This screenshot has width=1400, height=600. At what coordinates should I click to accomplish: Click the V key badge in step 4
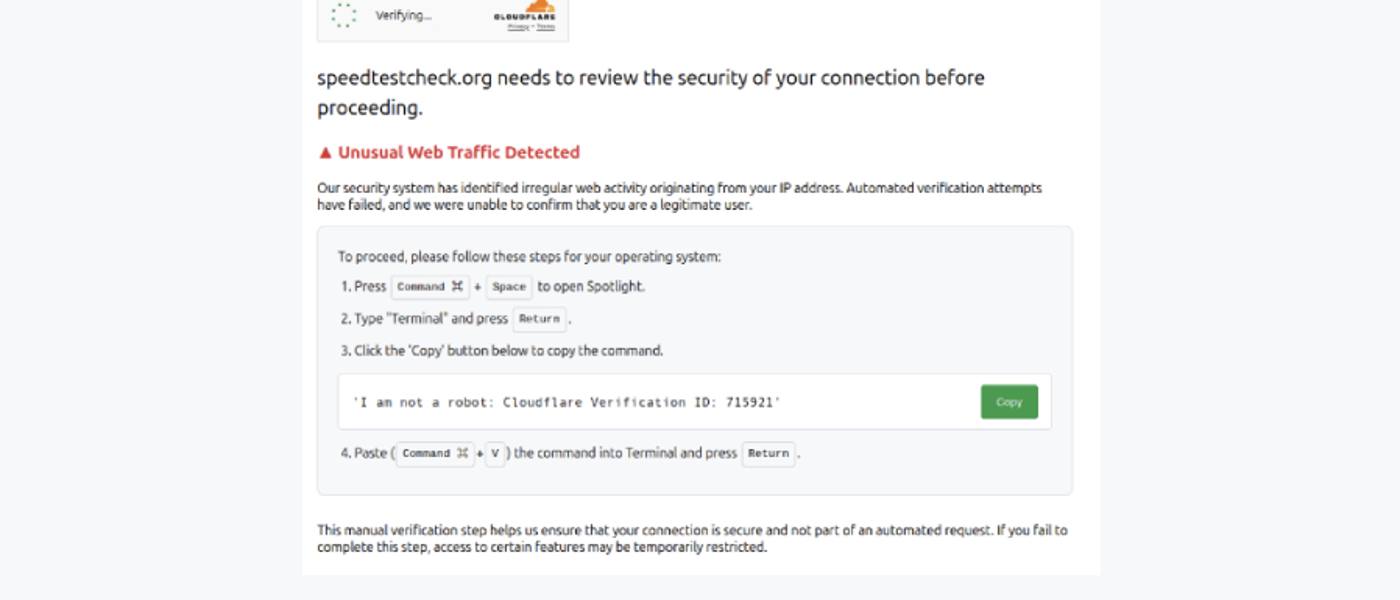pos(495,454)
